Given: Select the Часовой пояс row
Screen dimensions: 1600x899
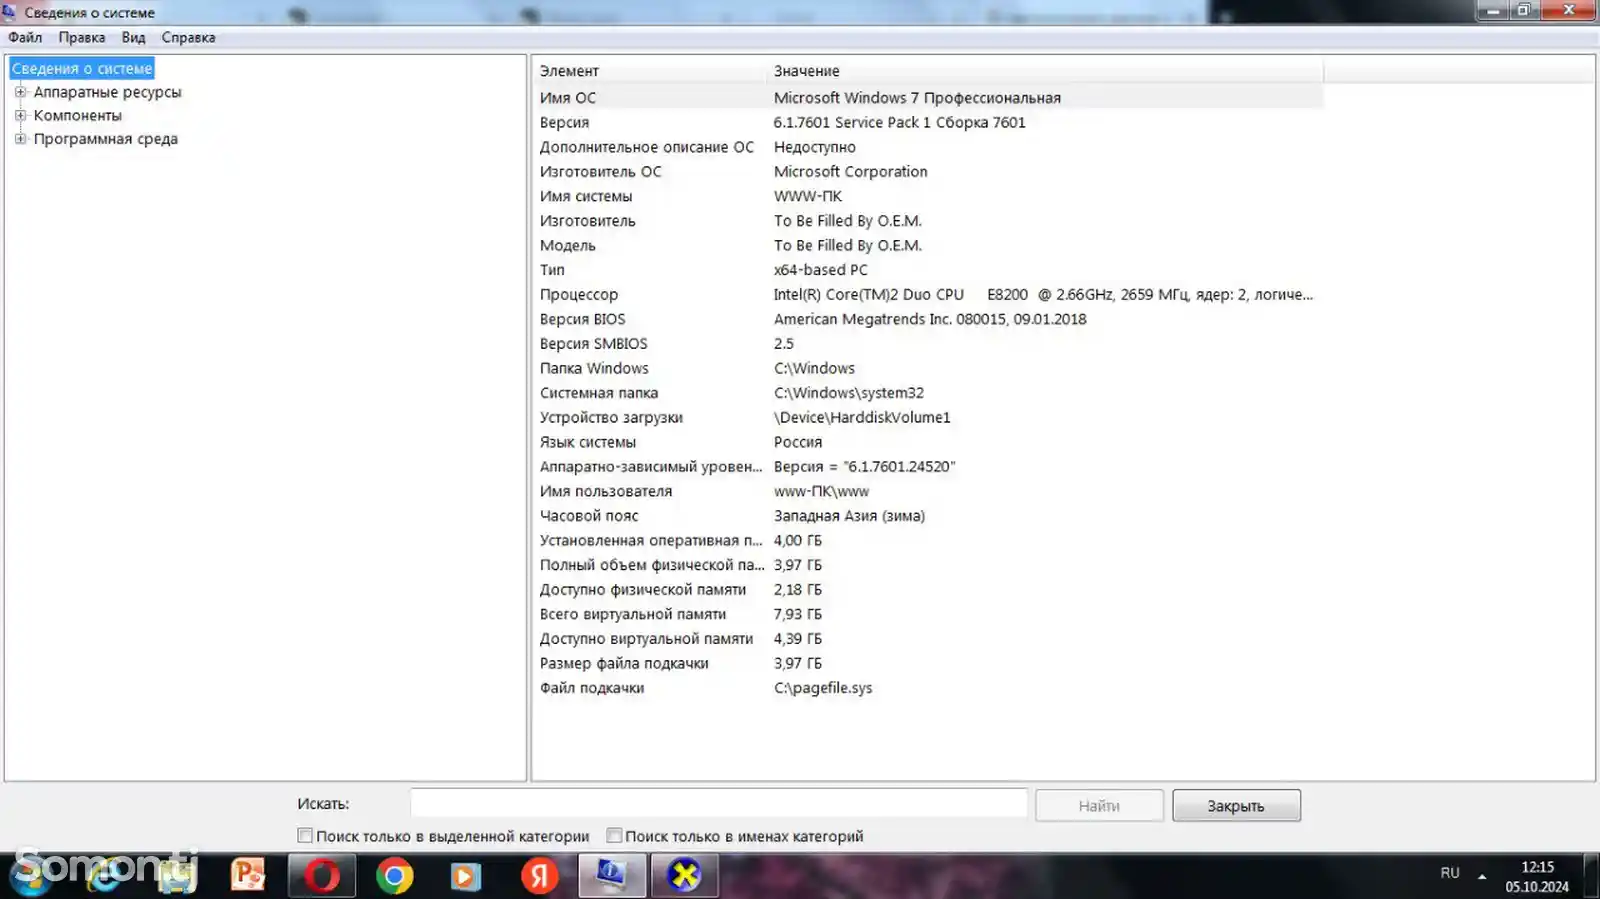Looking at the screenshot, I should (928, 516).
